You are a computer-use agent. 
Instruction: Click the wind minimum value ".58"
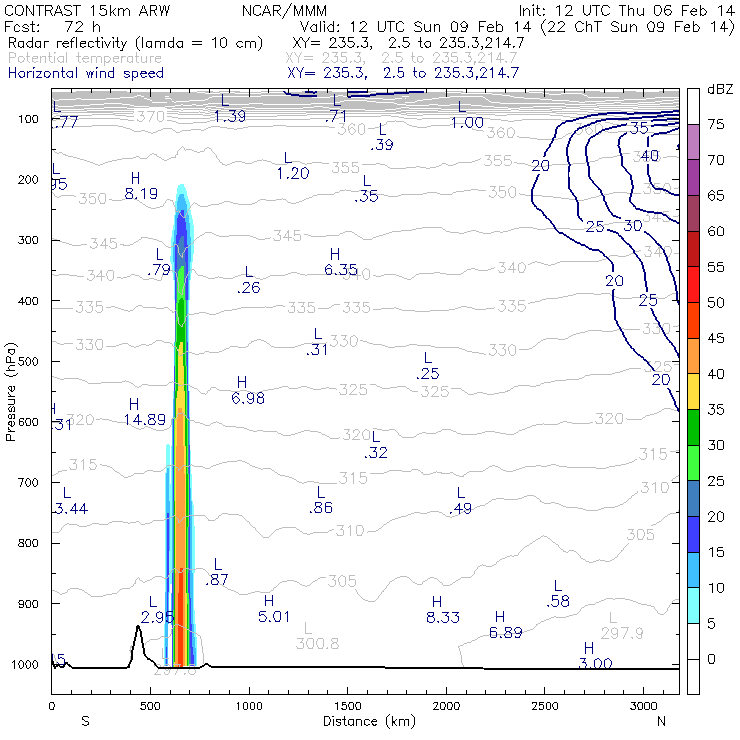click(558, 601)
